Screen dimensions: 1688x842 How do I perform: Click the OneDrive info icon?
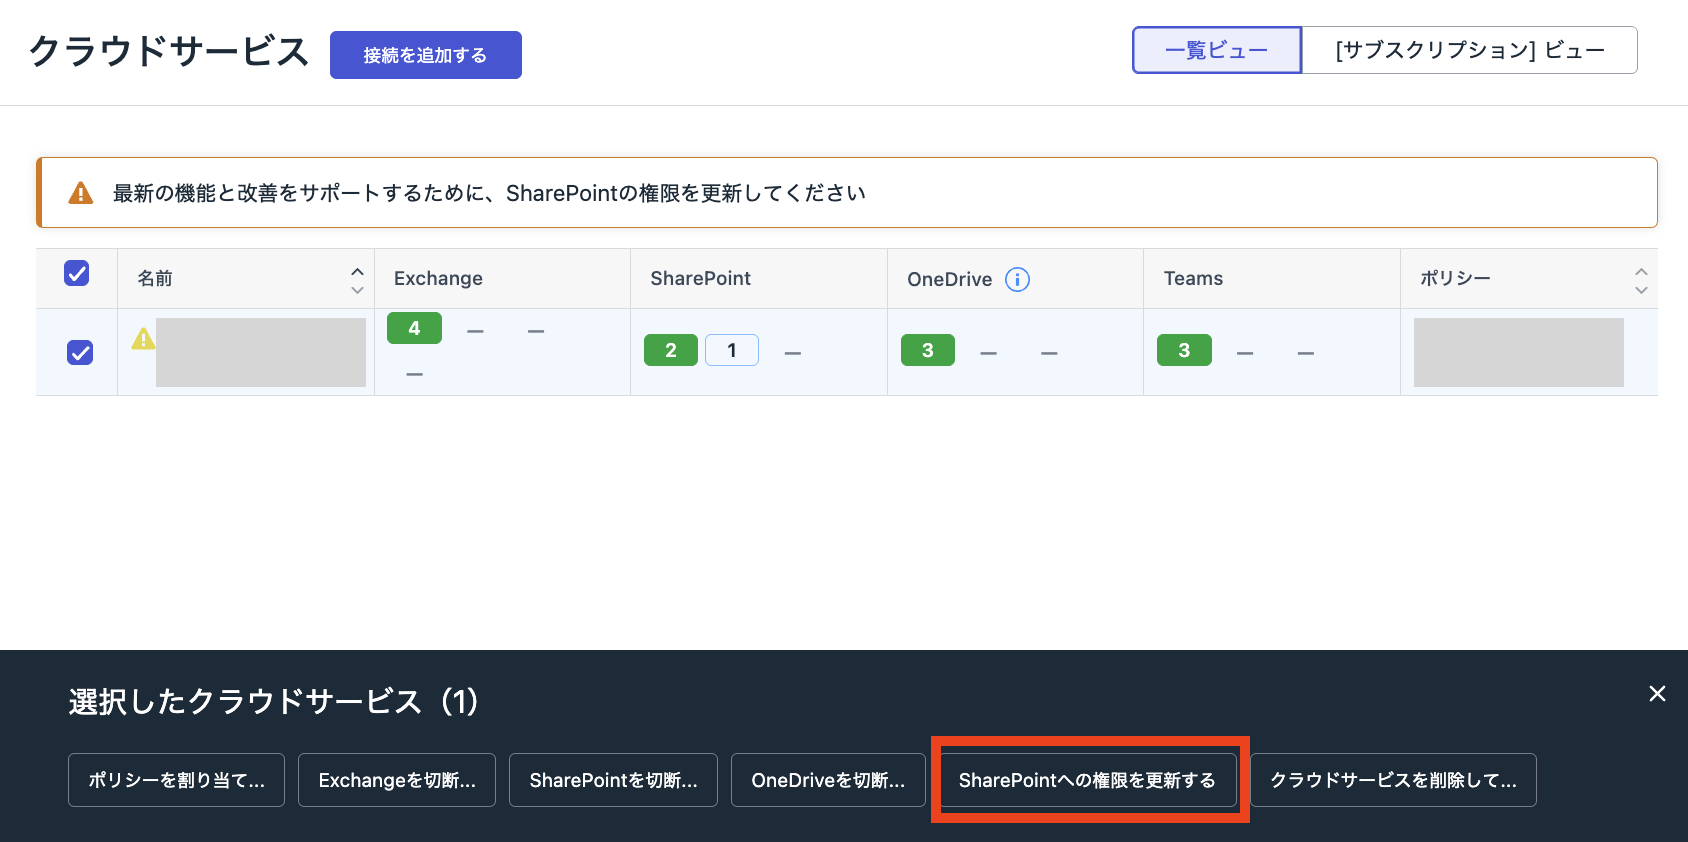1017,279
